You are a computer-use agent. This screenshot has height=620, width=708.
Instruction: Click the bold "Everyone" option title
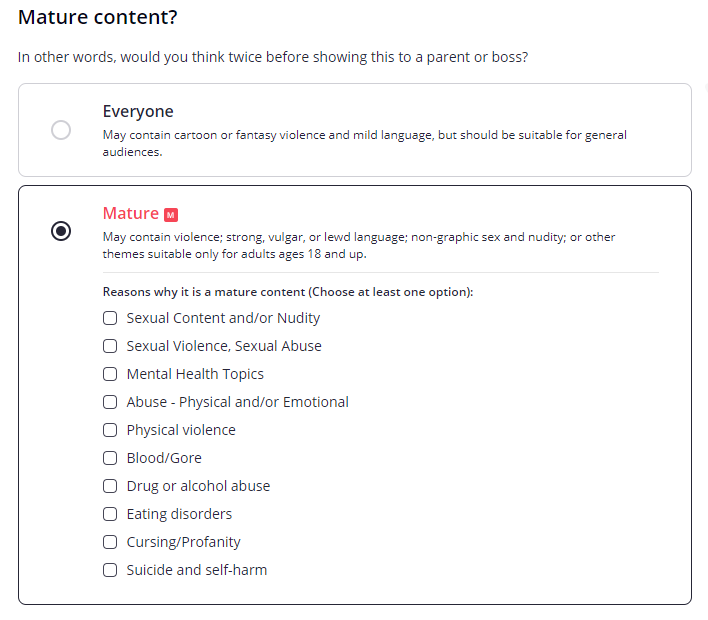138,111
